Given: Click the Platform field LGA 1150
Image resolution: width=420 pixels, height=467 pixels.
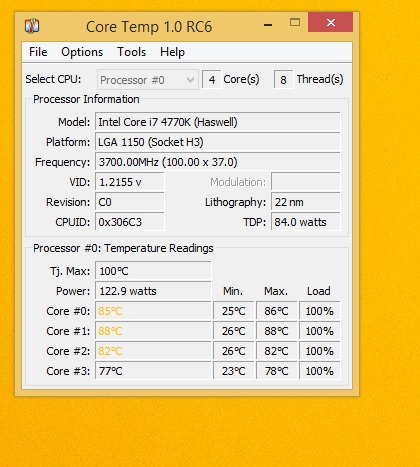Looking at the screenshot, I should [x=218, y=142].
